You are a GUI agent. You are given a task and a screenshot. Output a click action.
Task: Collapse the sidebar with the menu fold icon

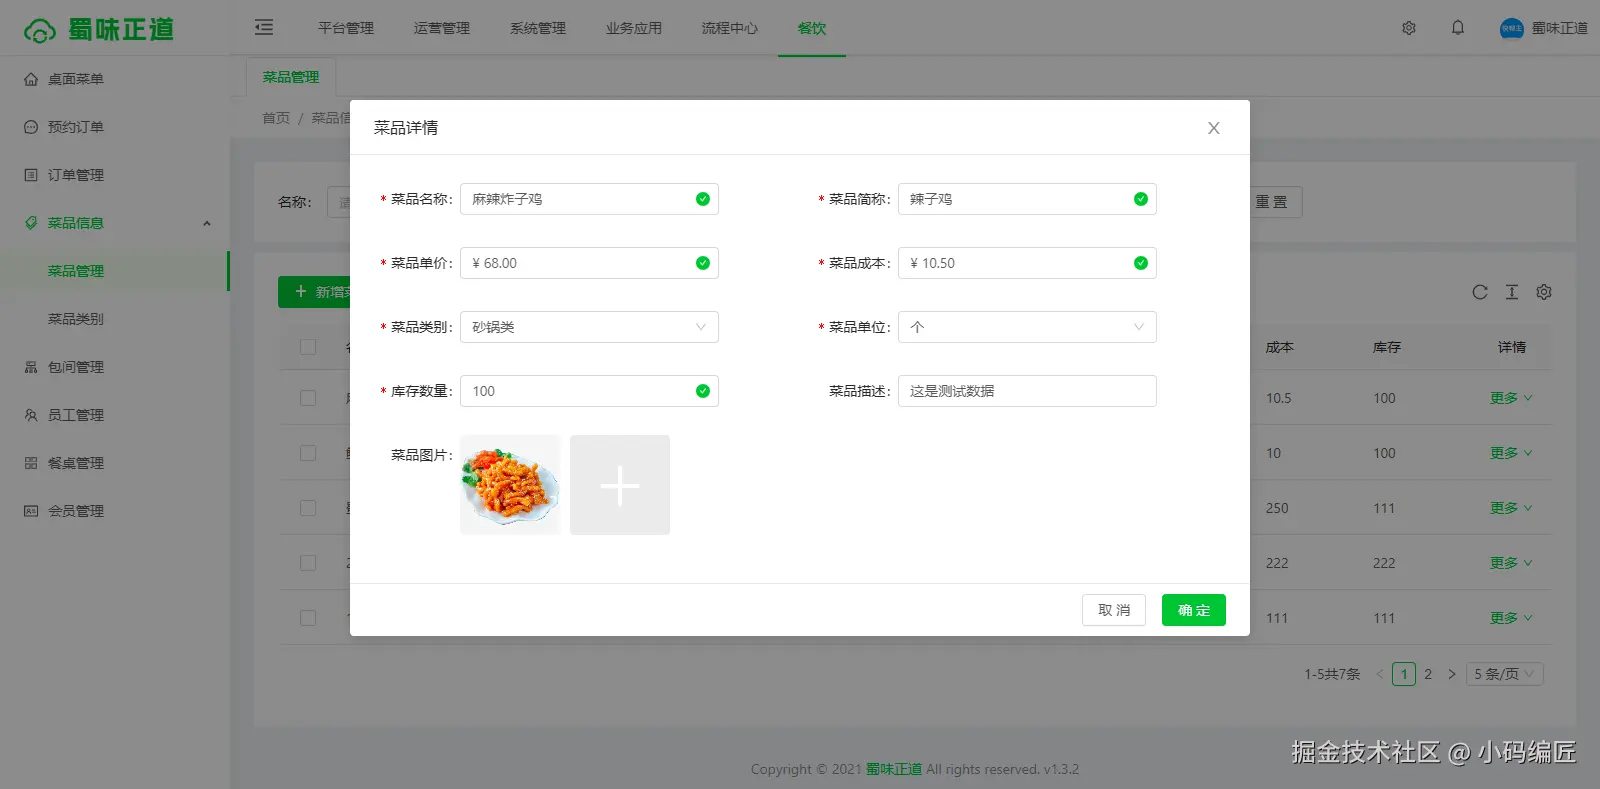[264, 28]
